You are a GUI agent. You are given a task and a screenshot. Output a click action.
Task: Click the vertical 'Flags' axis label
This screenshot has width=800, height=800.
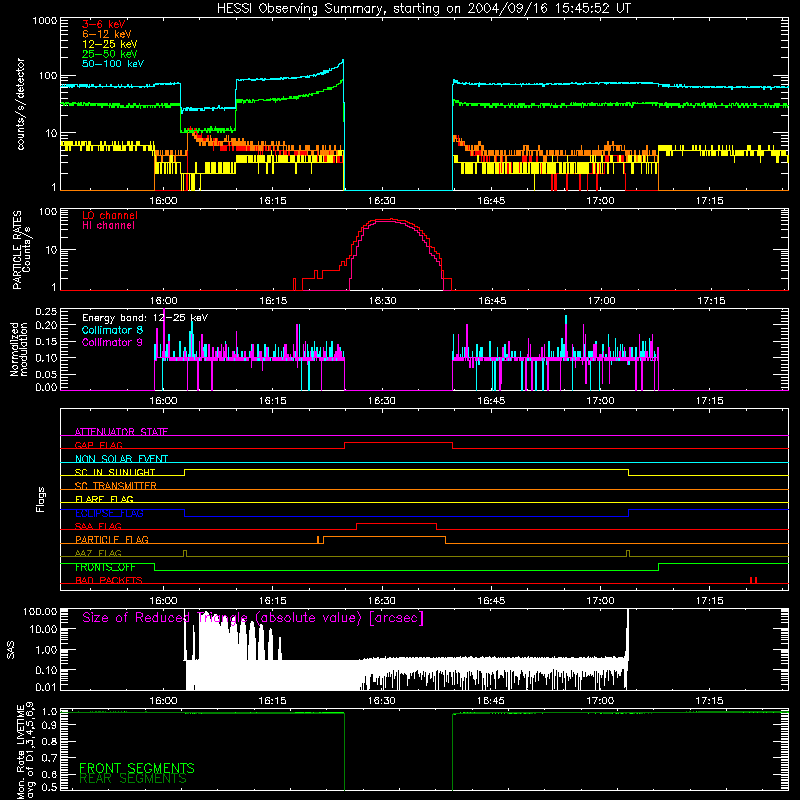point(41,499)
